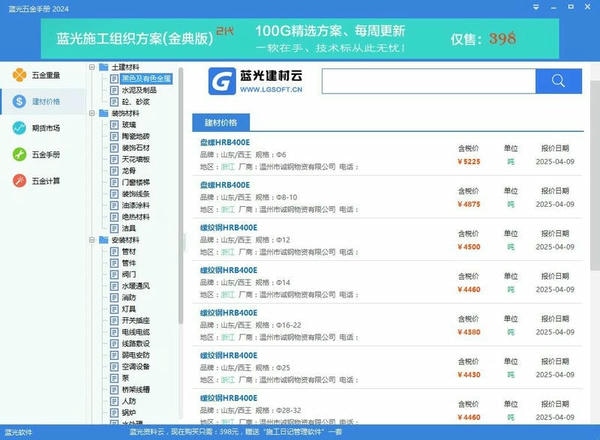Open 五金手册 via its green wrench icon
This screenshot has width=600, height=440.
20,155
